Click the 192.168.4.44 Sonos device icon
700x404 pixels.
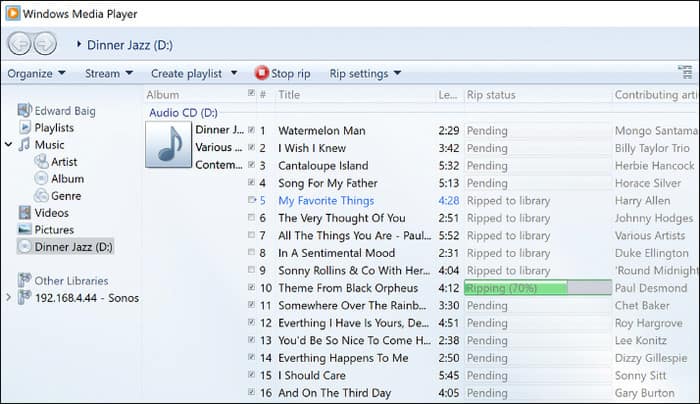tap(24, 297)
